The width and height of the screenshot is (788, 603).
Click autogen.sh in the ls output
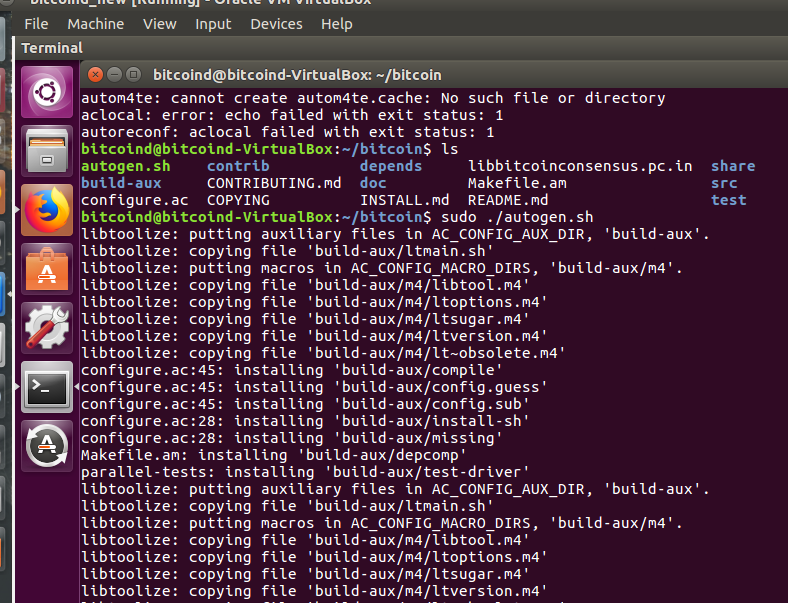coord(126,166)
